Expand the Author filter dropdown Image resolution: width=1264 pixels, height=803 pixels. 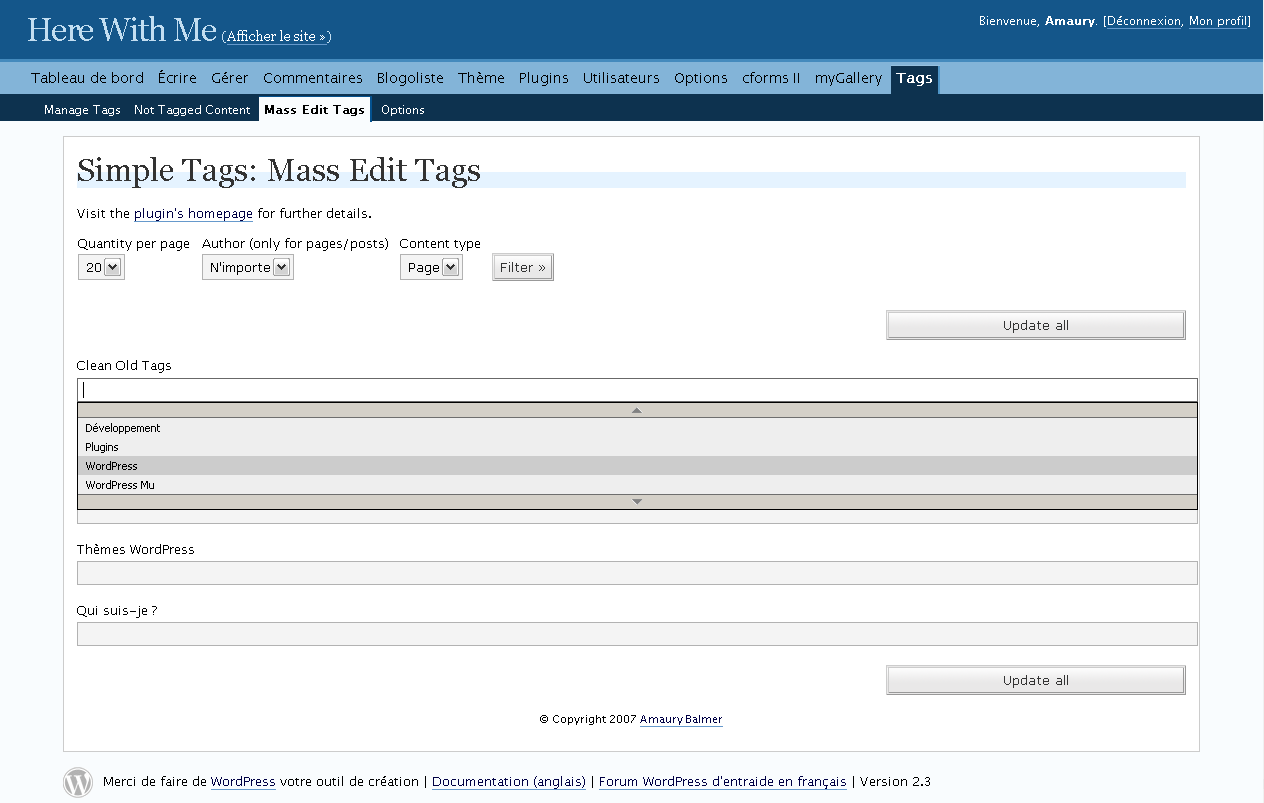(247, 267)
